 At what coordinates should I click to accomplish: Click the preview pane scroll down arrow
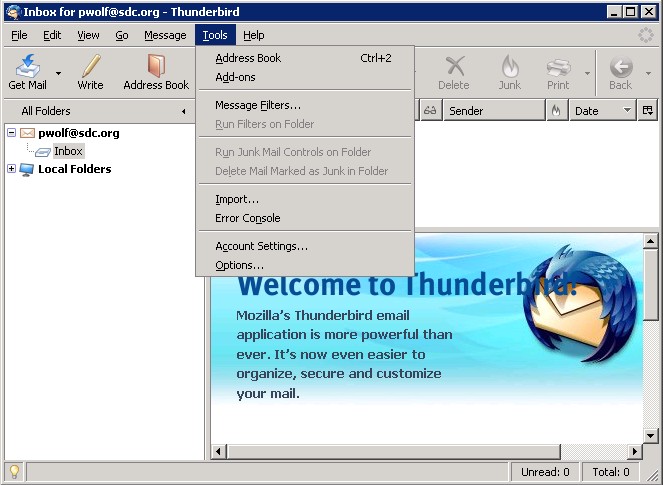point(650,435)
